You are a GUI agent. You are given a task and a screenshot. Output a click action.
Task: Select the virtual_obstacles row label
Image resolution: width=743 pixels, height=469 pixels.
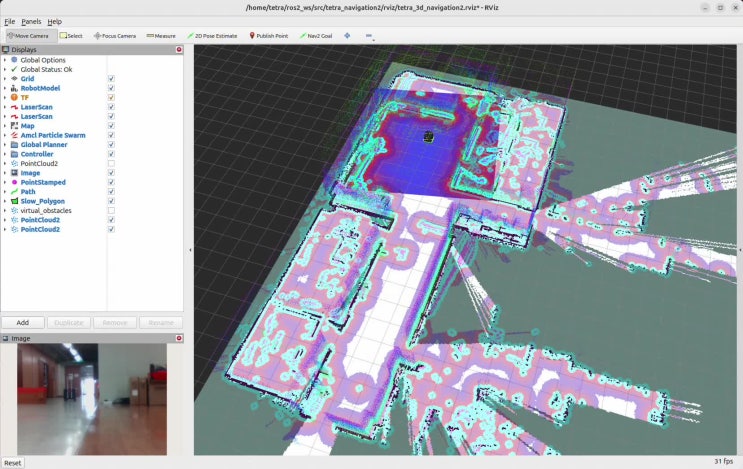point(46,210)
